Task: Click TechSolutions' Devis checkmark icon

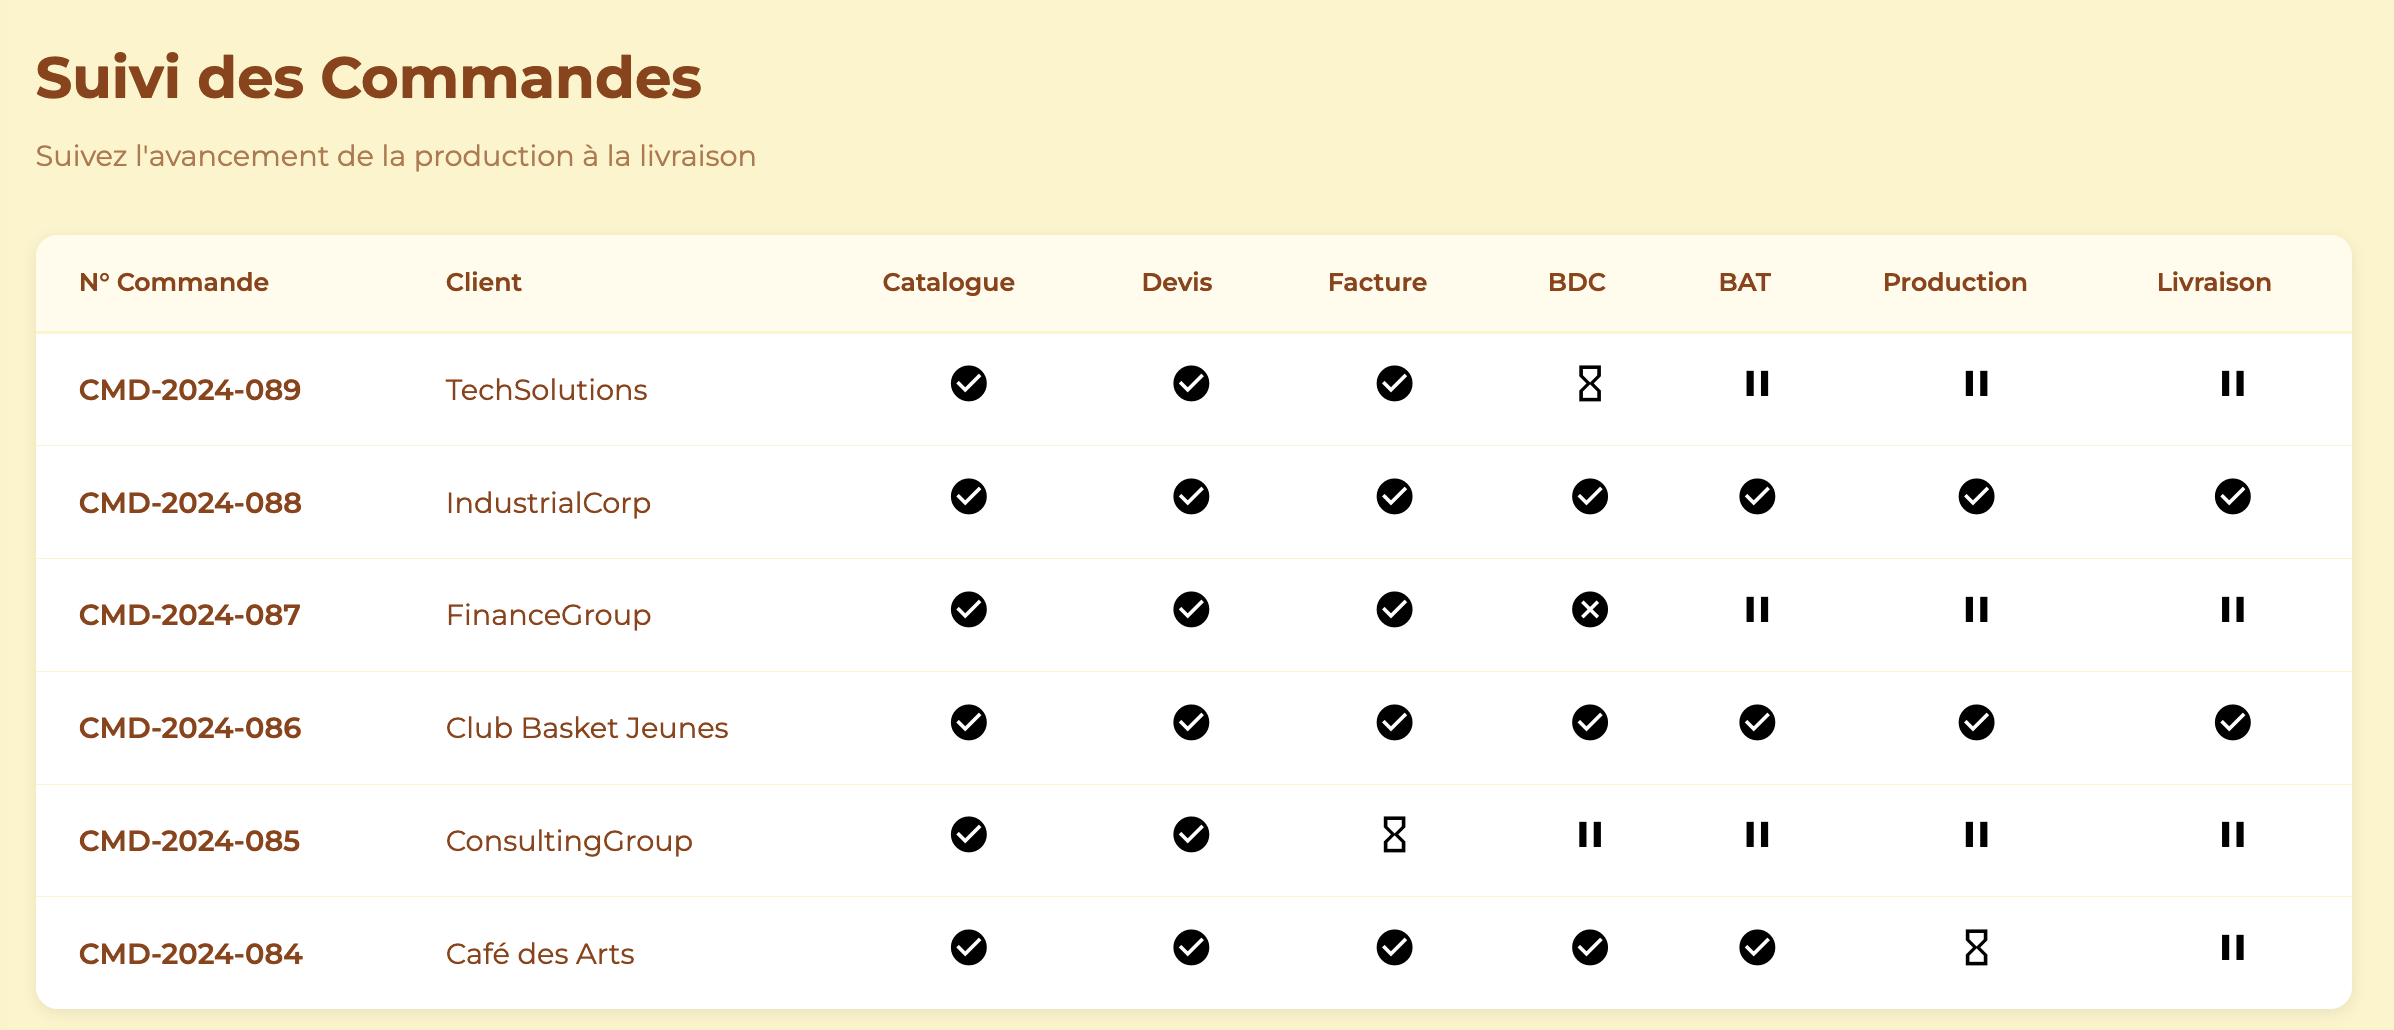Action: tap(1190, 384)
